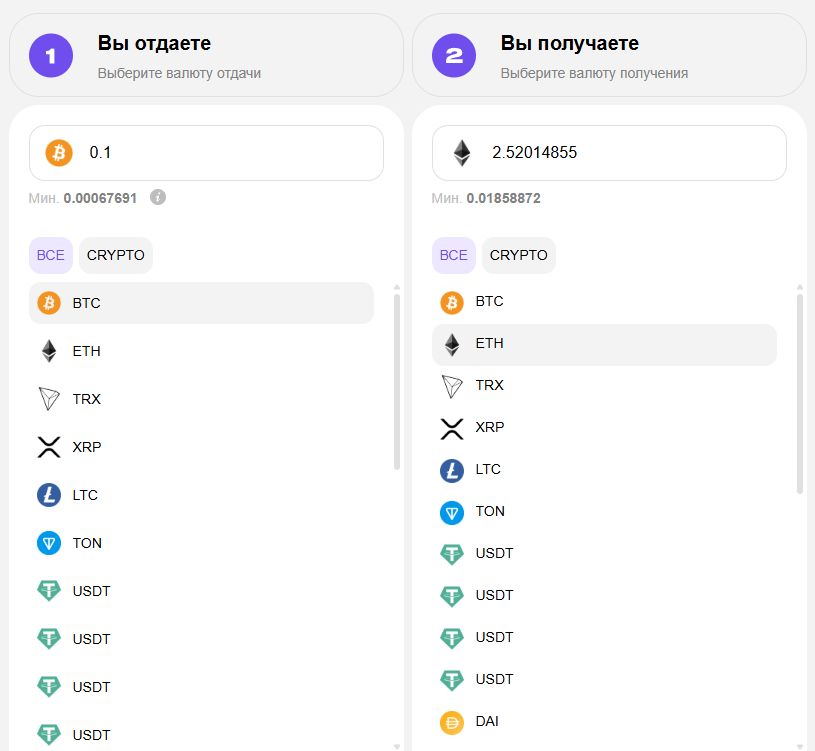The height and width of the screenshot is (751, 815).
Task: Click the TRX icon in the give list
Action: pyautogui.click(x=49, y=399)
